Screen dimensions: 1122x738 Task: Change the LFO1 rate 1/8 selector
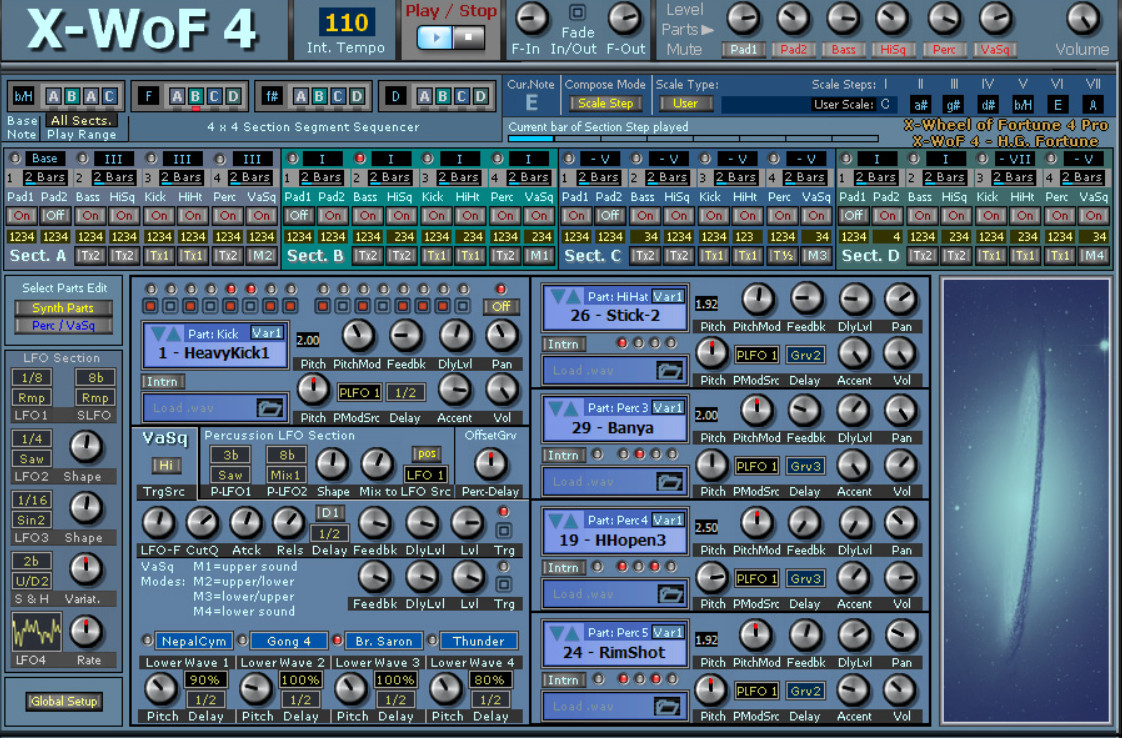31,377
